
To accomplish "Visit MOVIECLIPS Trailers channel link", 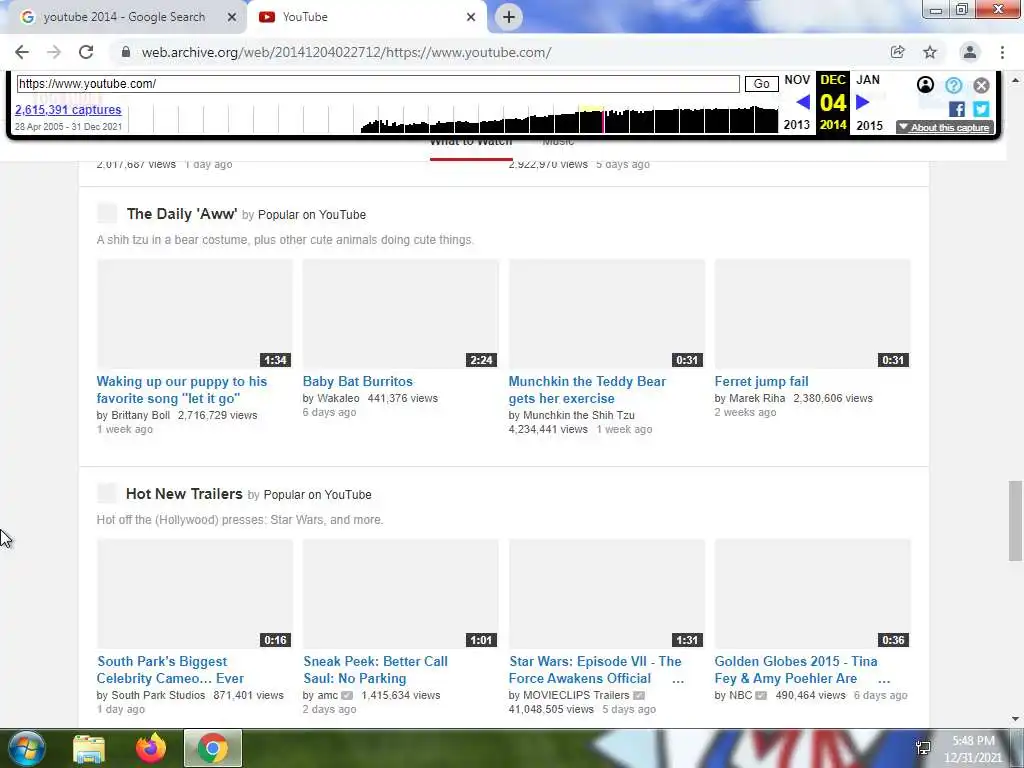I will point(576,696).
